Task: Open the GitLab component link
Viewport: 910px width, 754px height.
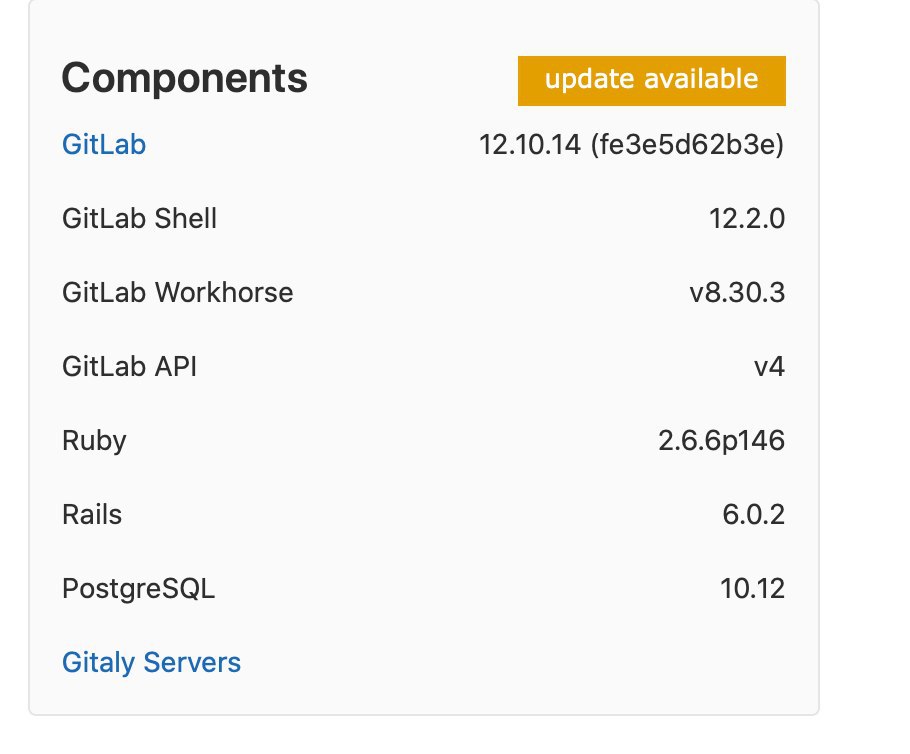Action: click(x=104, y=145)
